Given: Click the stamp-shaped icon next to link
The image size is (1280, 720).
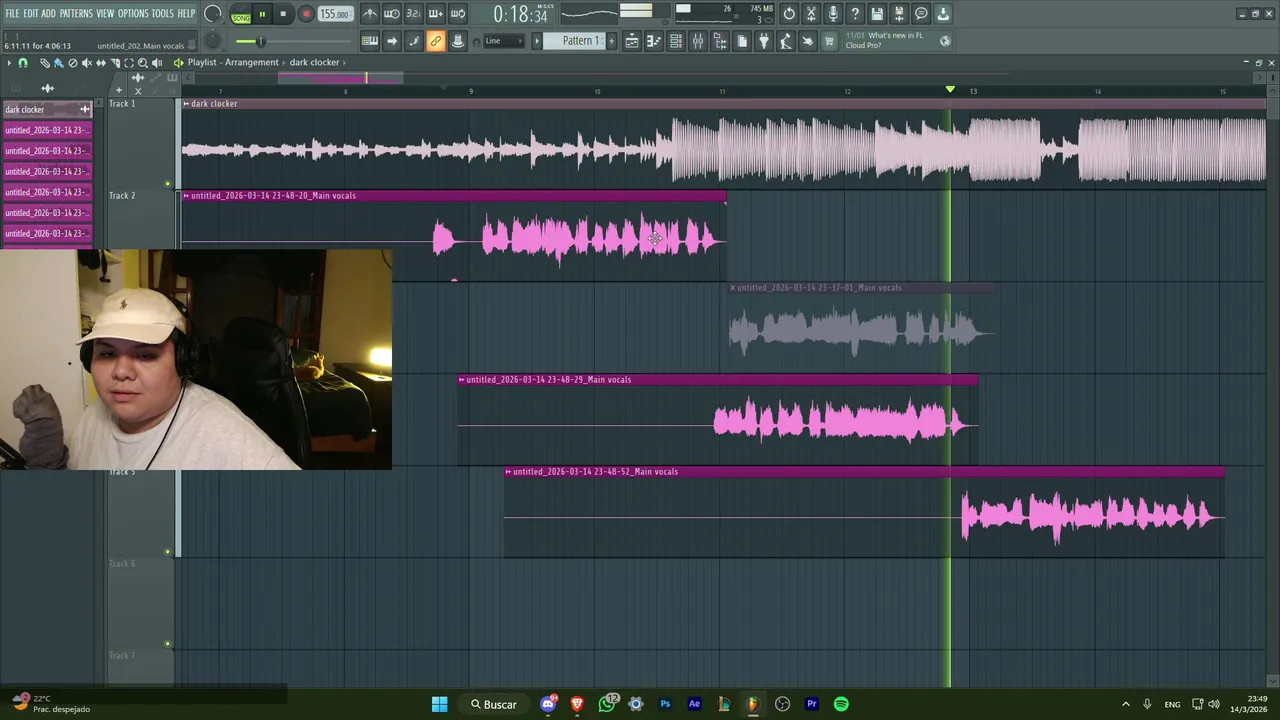Looking at the screenshot, I should click(457, 41).
